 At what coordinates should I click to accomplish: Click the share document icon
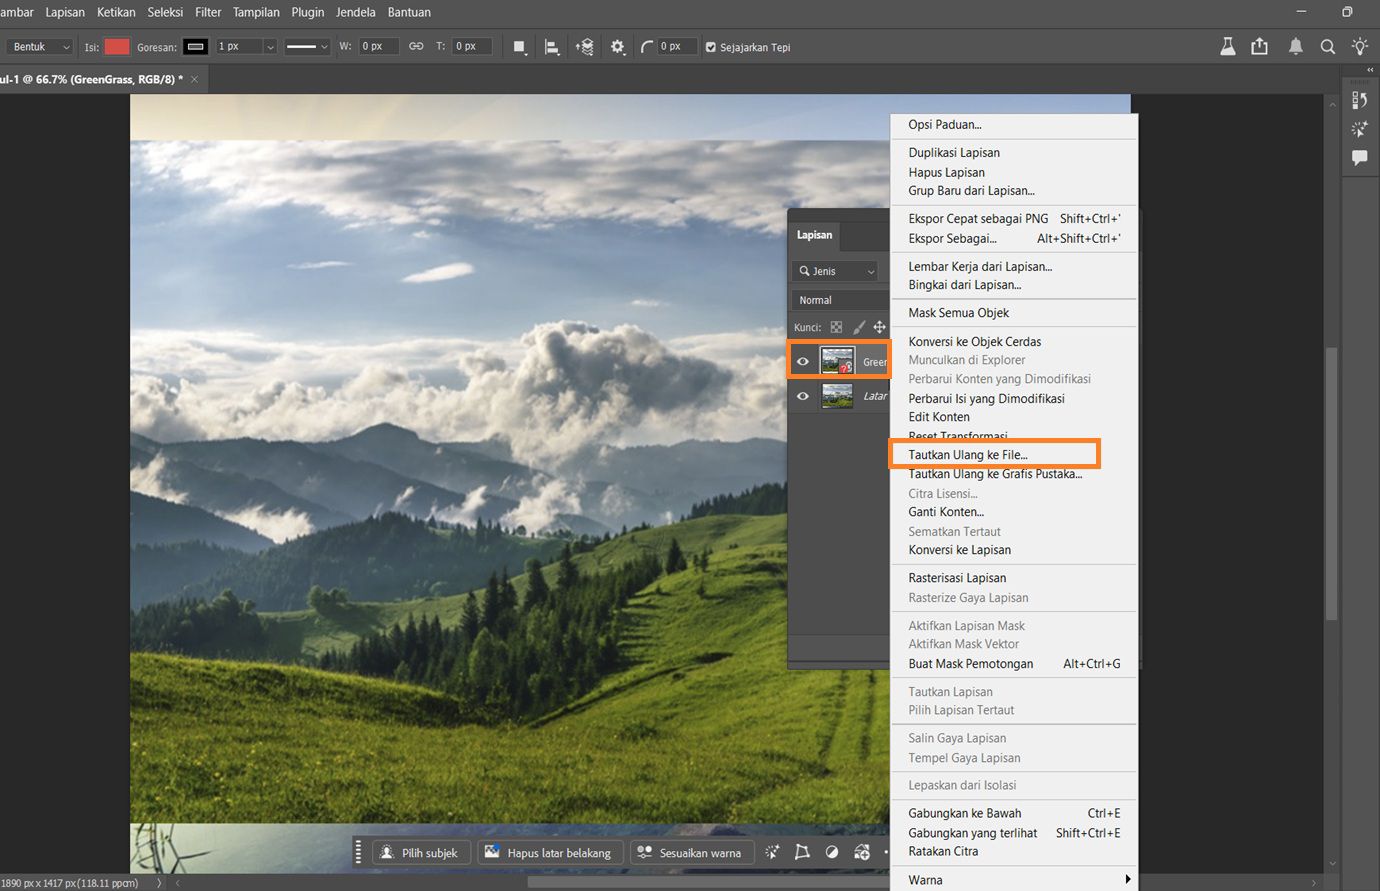pos(1259,46)
